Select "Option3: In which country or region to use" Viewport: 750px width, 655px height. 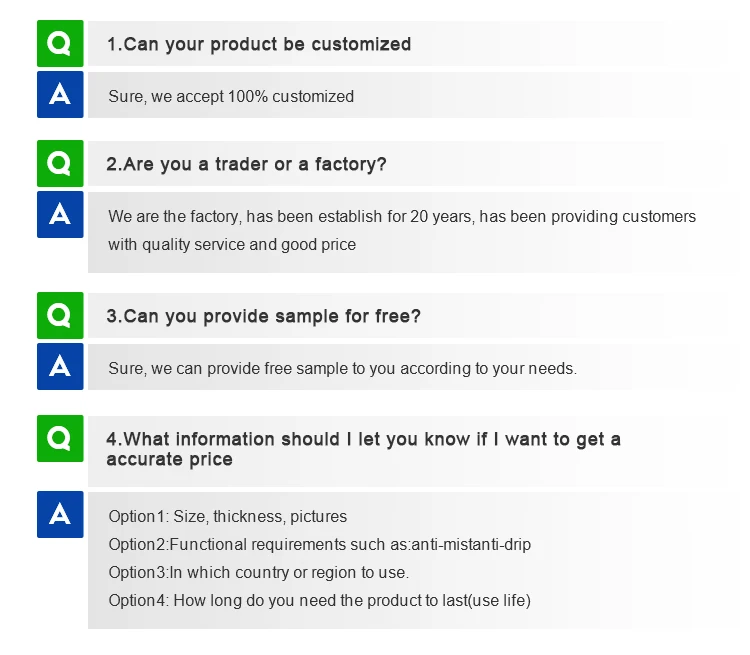(x=259, y=573)
